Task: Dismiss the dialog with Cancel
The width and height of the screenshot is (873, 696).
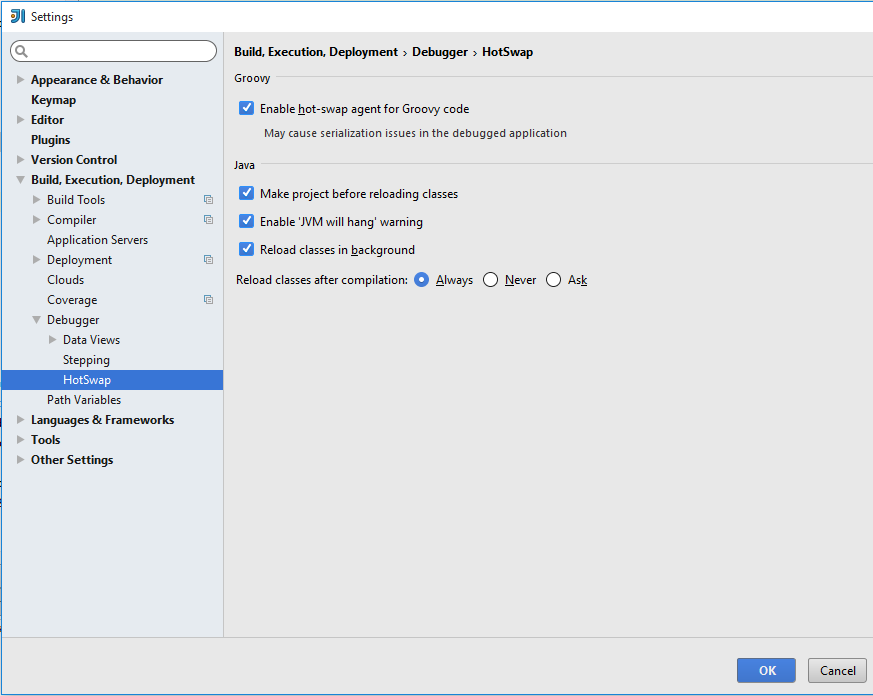Action: click(x=837, y=670)
